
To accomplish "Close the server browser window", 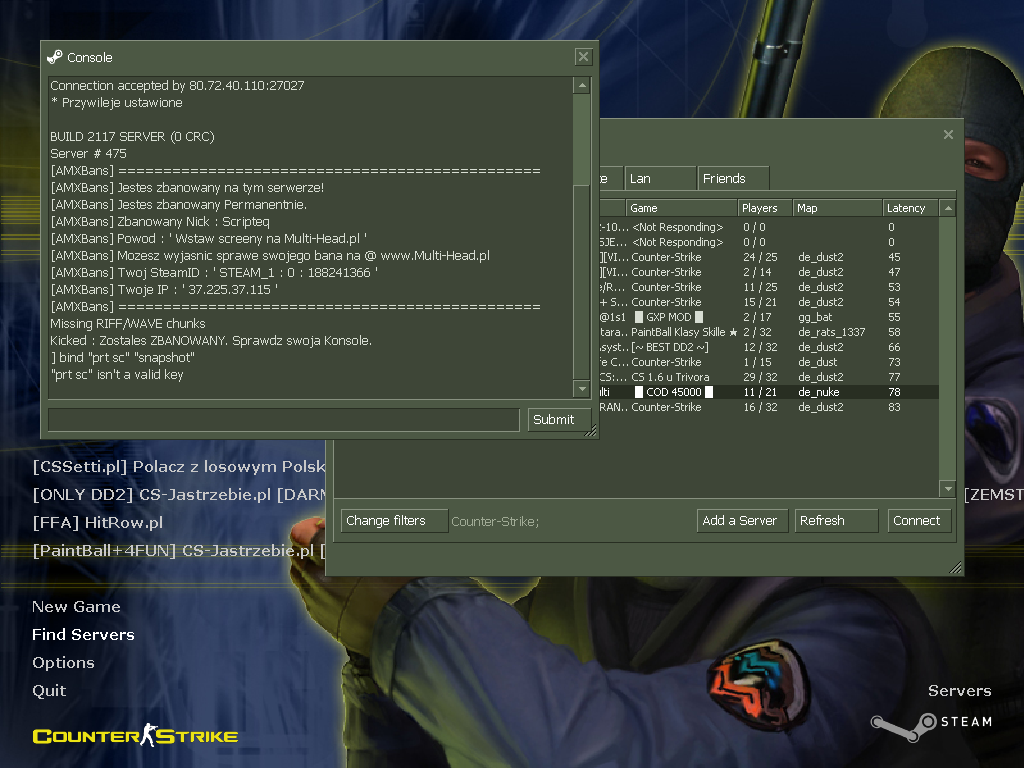I will click(948, 135).
